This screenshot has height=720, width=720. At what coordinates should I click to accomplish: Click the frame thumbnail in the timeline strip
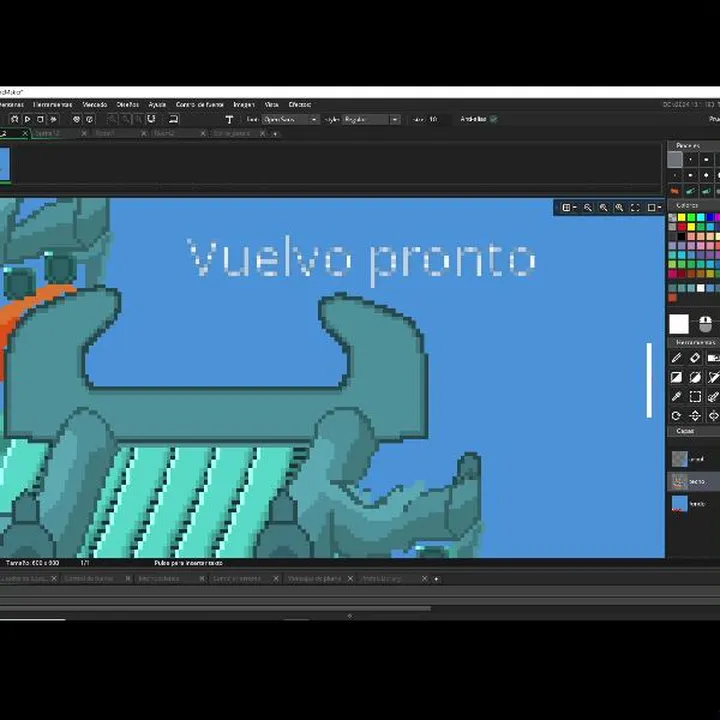pos(5,164)
